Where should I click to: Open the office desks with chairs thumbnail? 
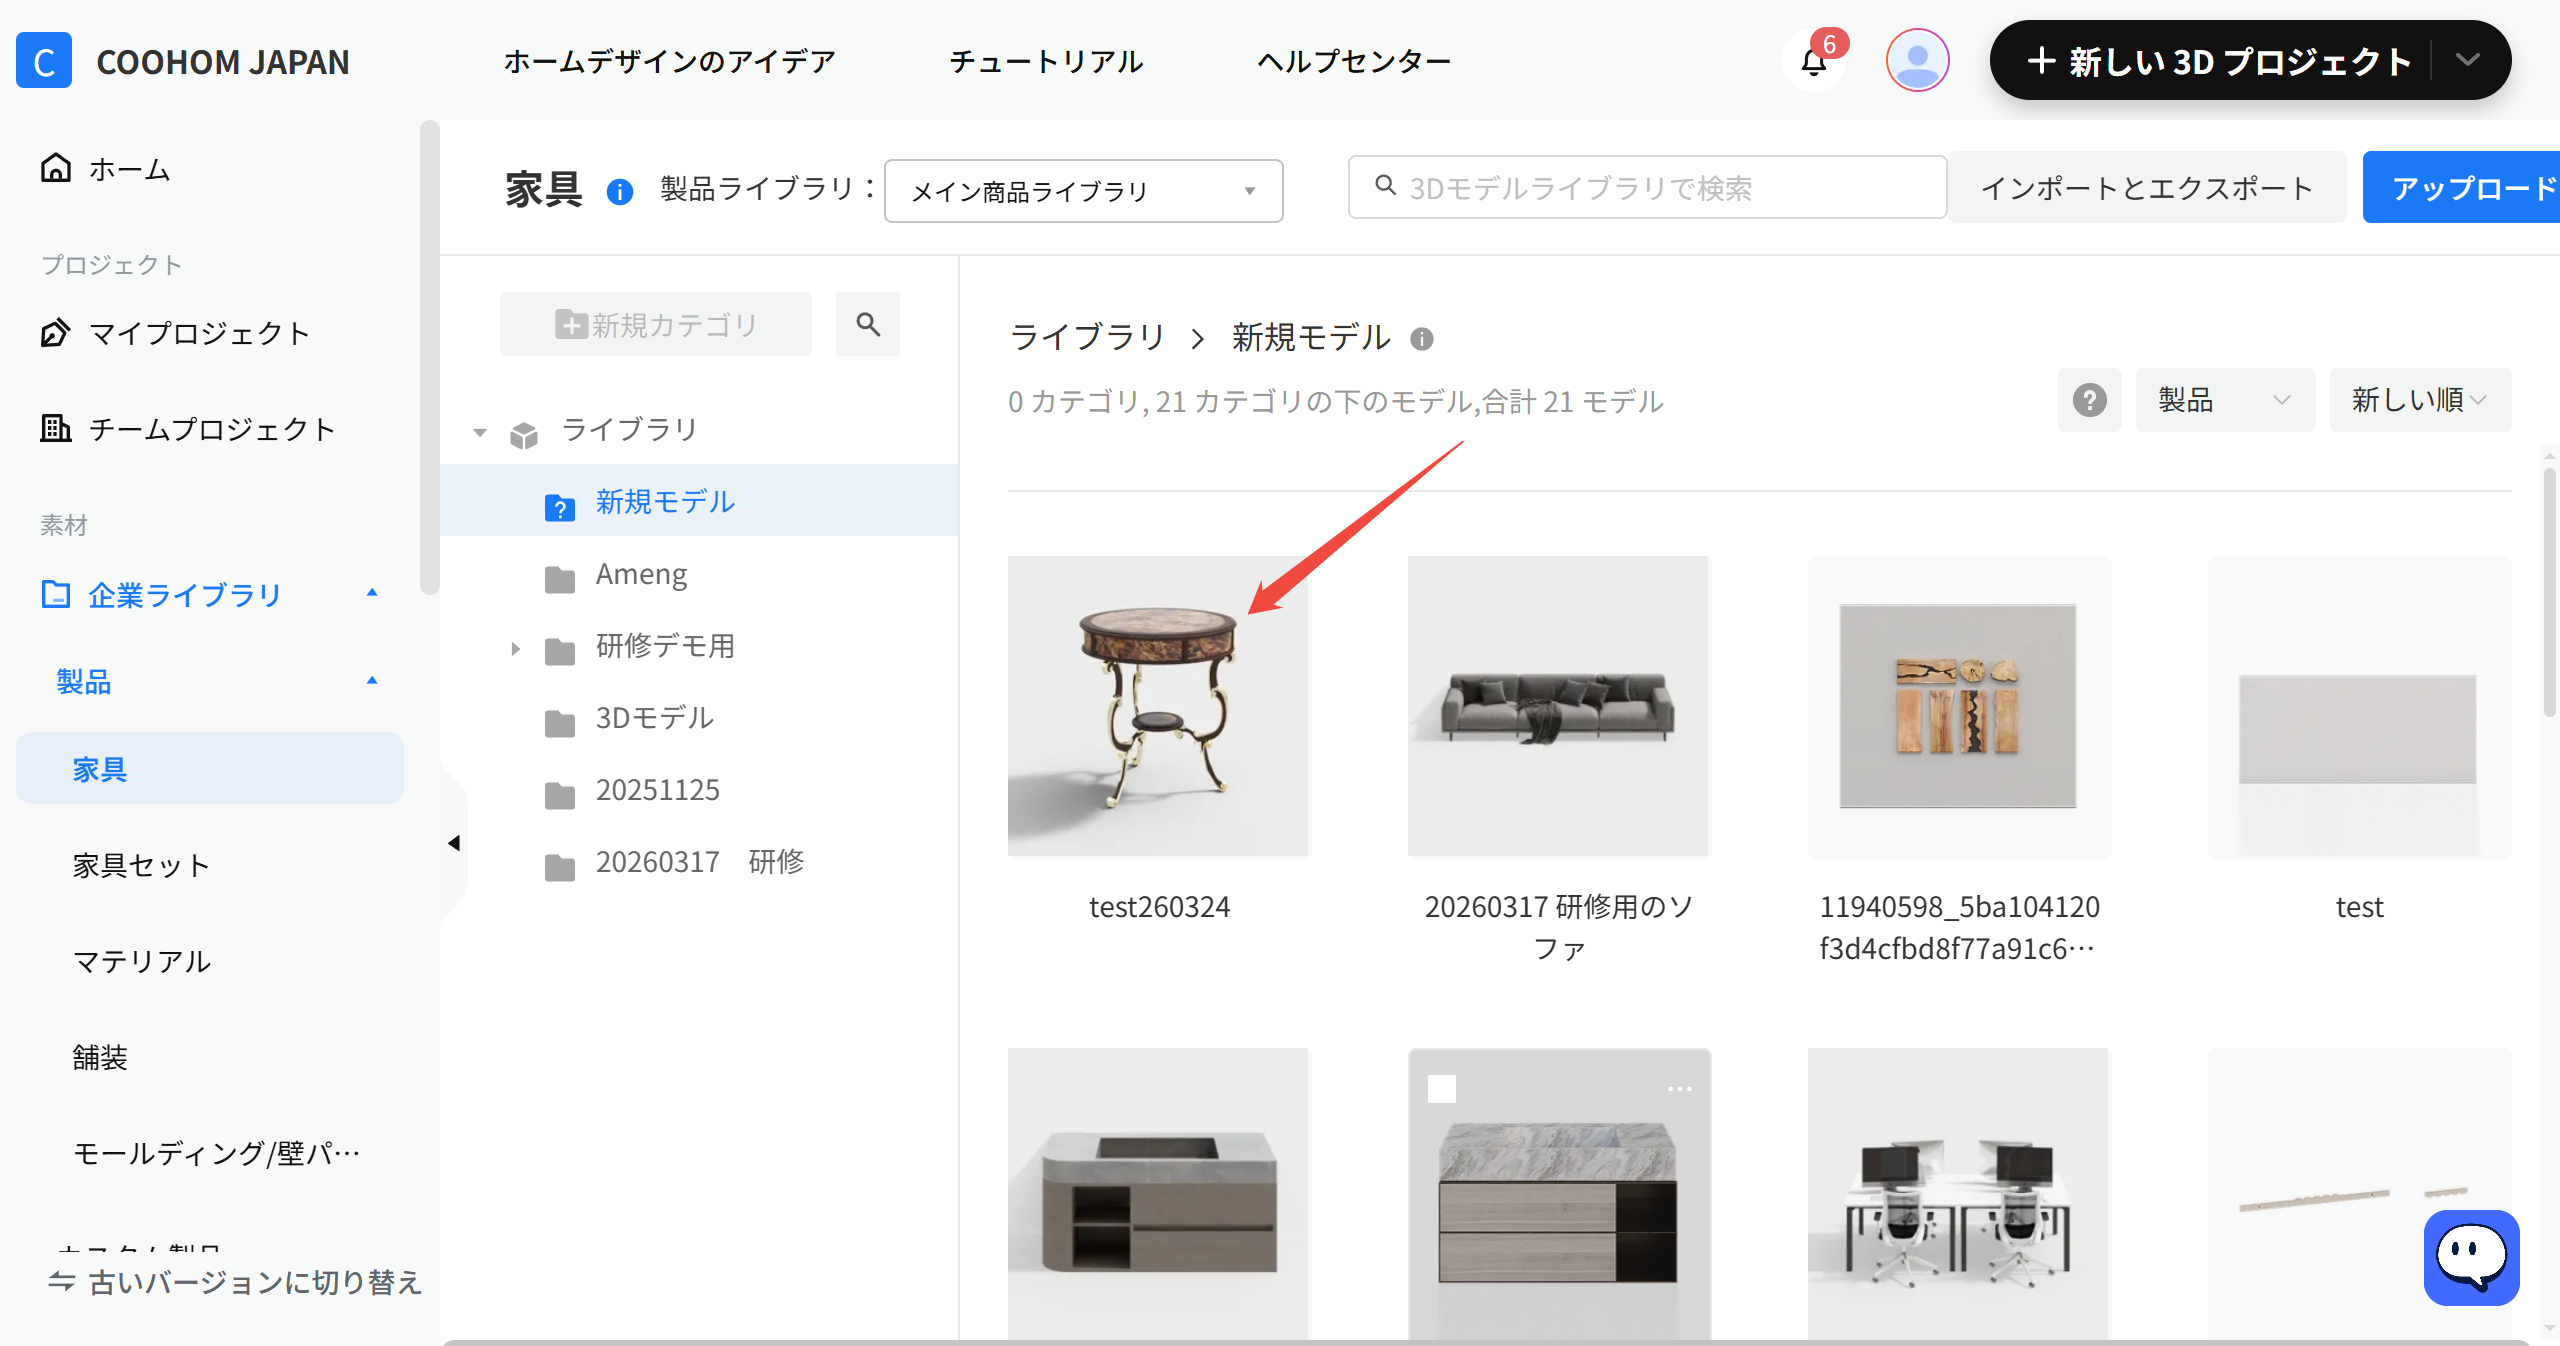1959,1194
